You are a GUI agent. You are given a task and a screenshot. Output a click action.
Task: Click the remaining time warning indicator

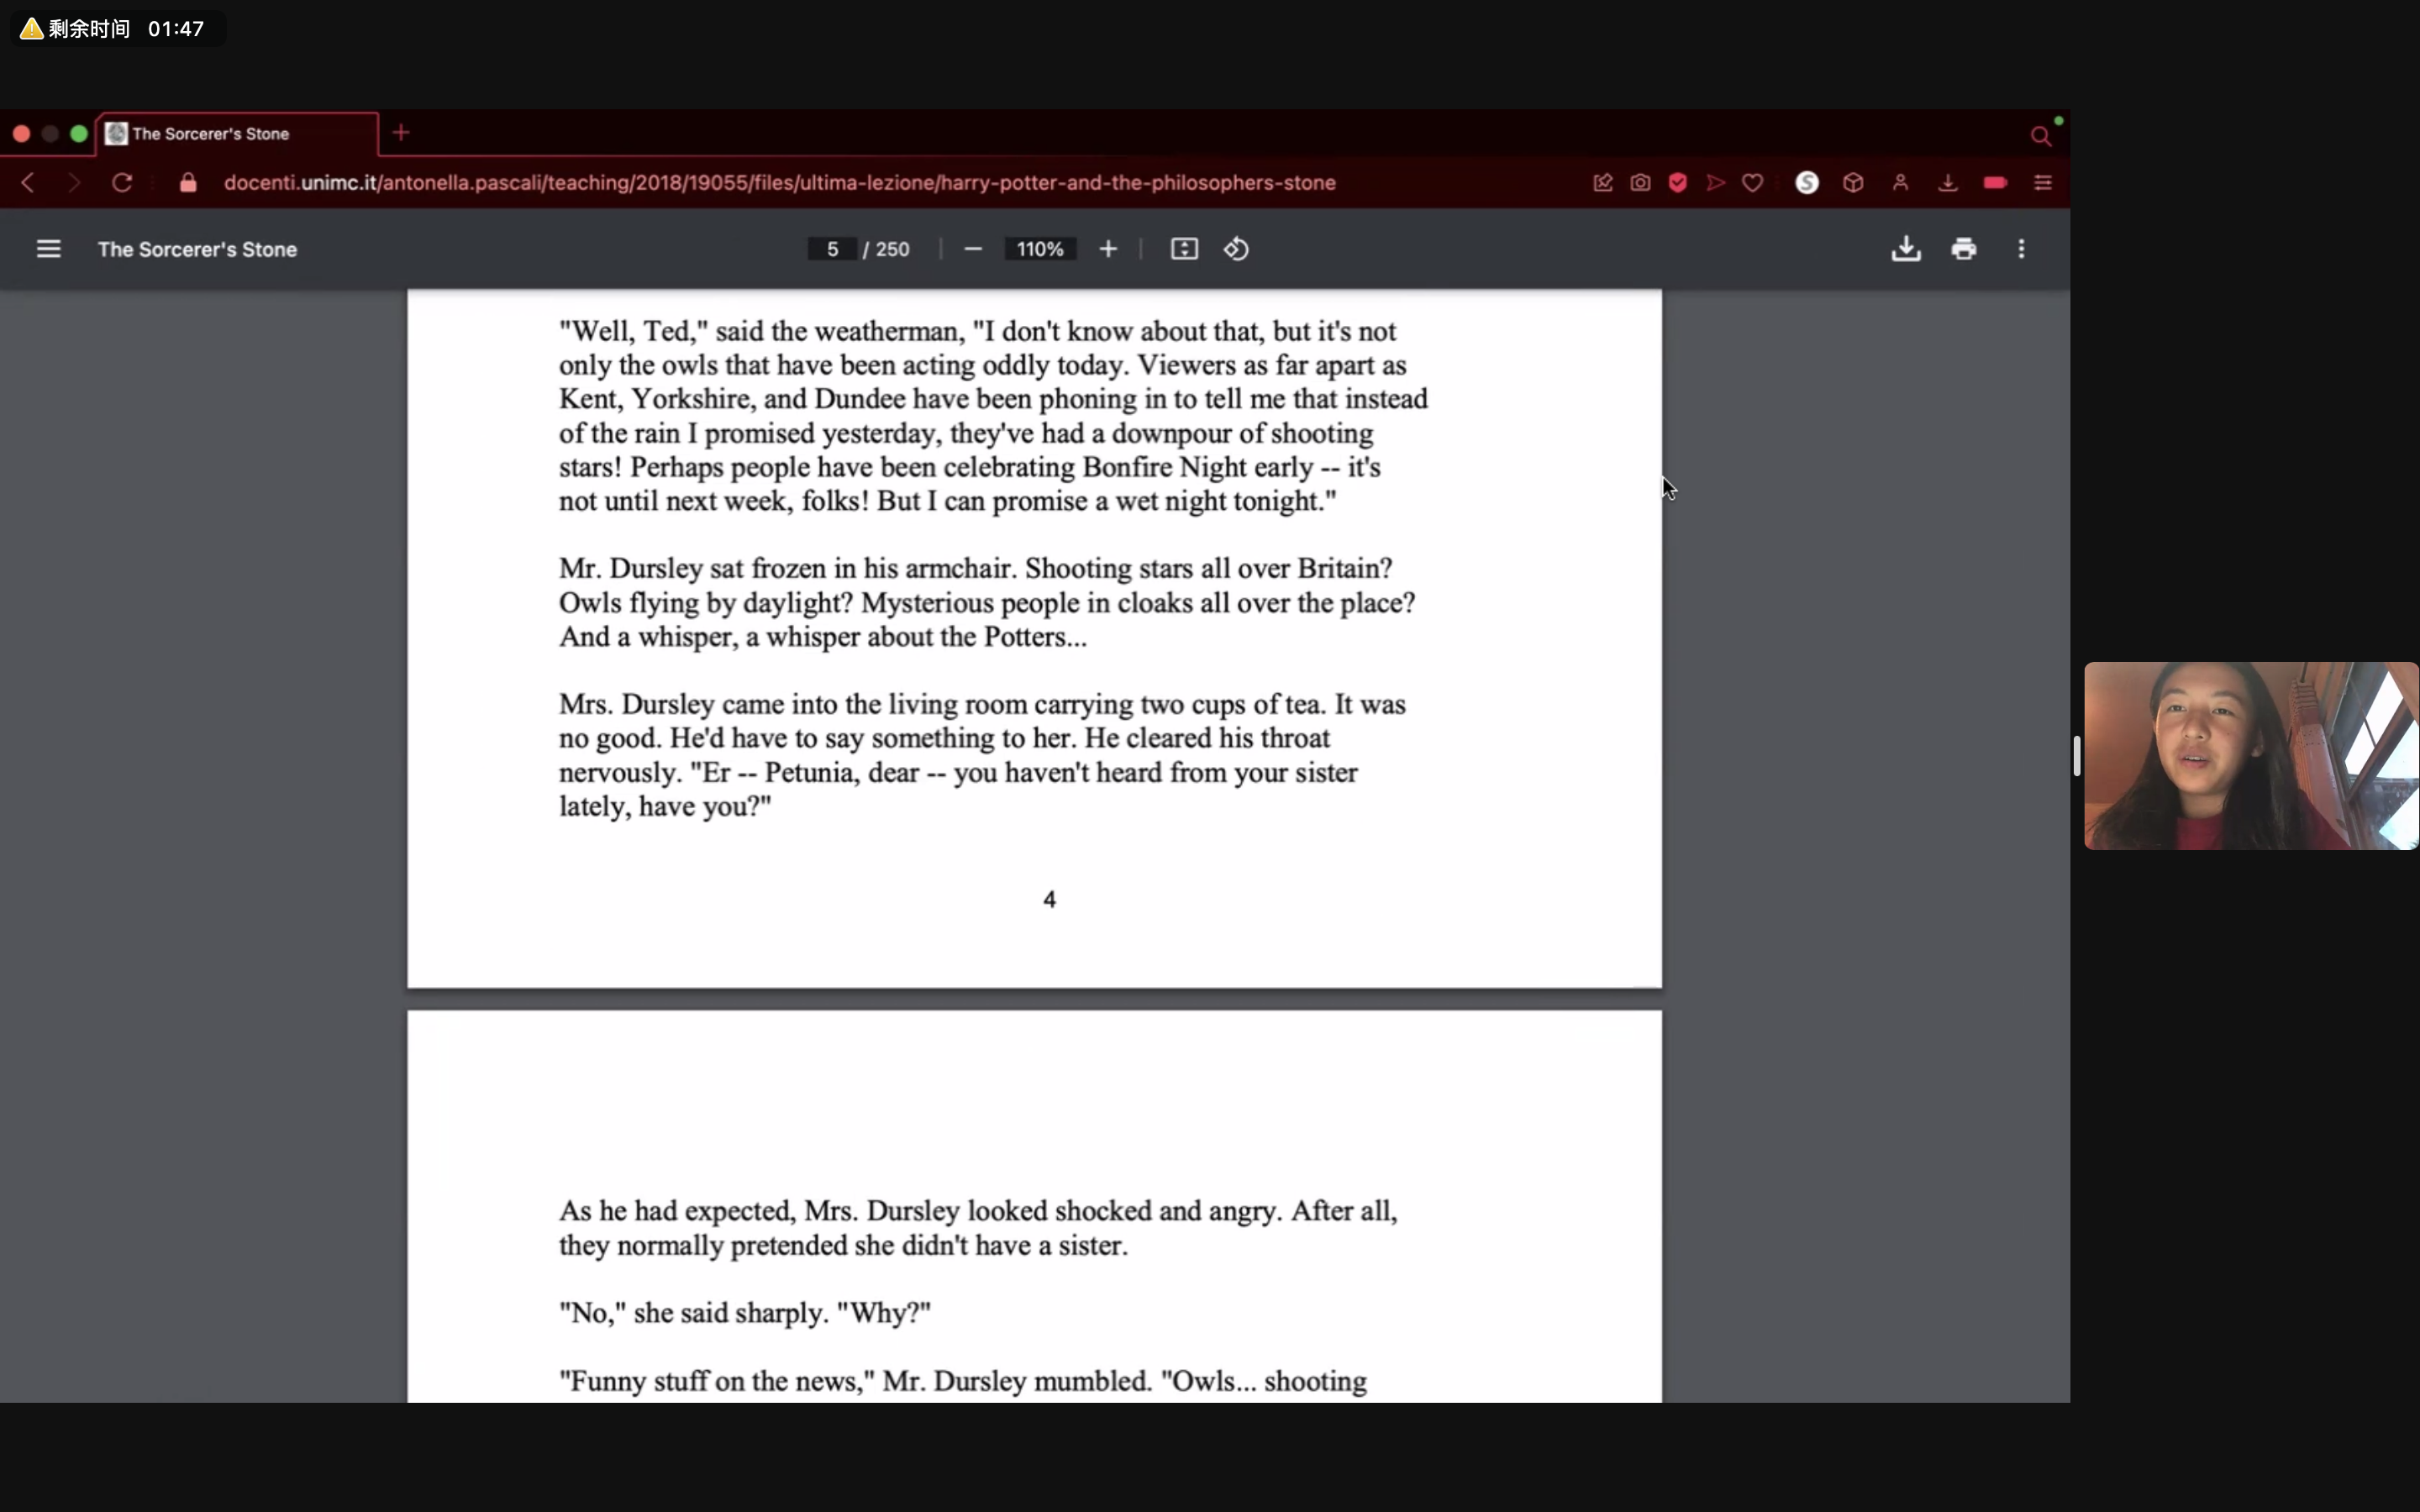[x=116, y=29]
